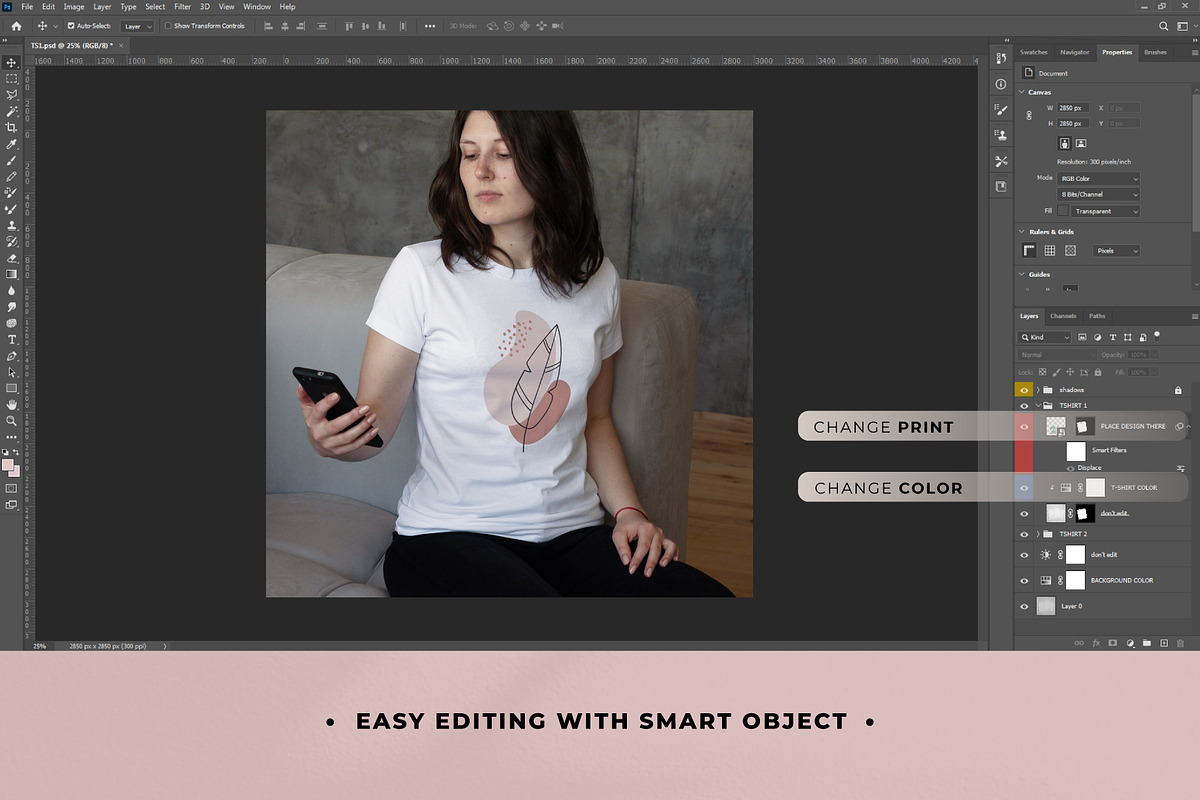Click the show grid button
The width and height of the screenshot is (1200, 800).
point(1050,251)
